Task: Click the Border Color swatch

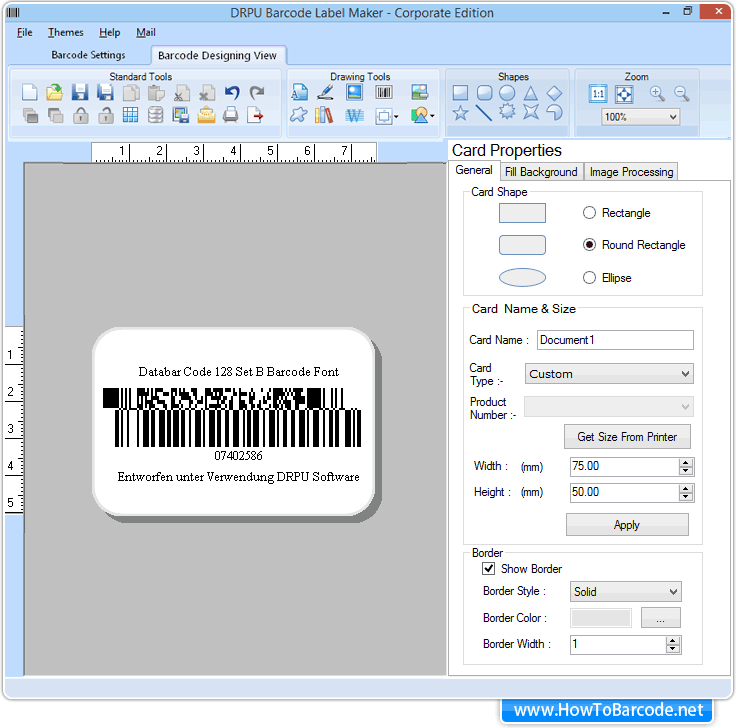Action: point(601,618)
